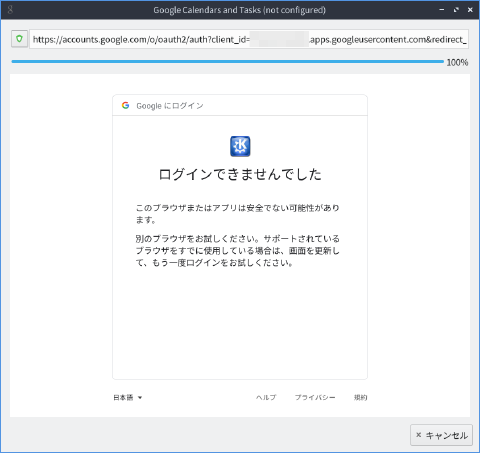Click the page loading progress bar
Image resolution: width=480 pixels, height=453 pixels.
[x=228, y=62]
